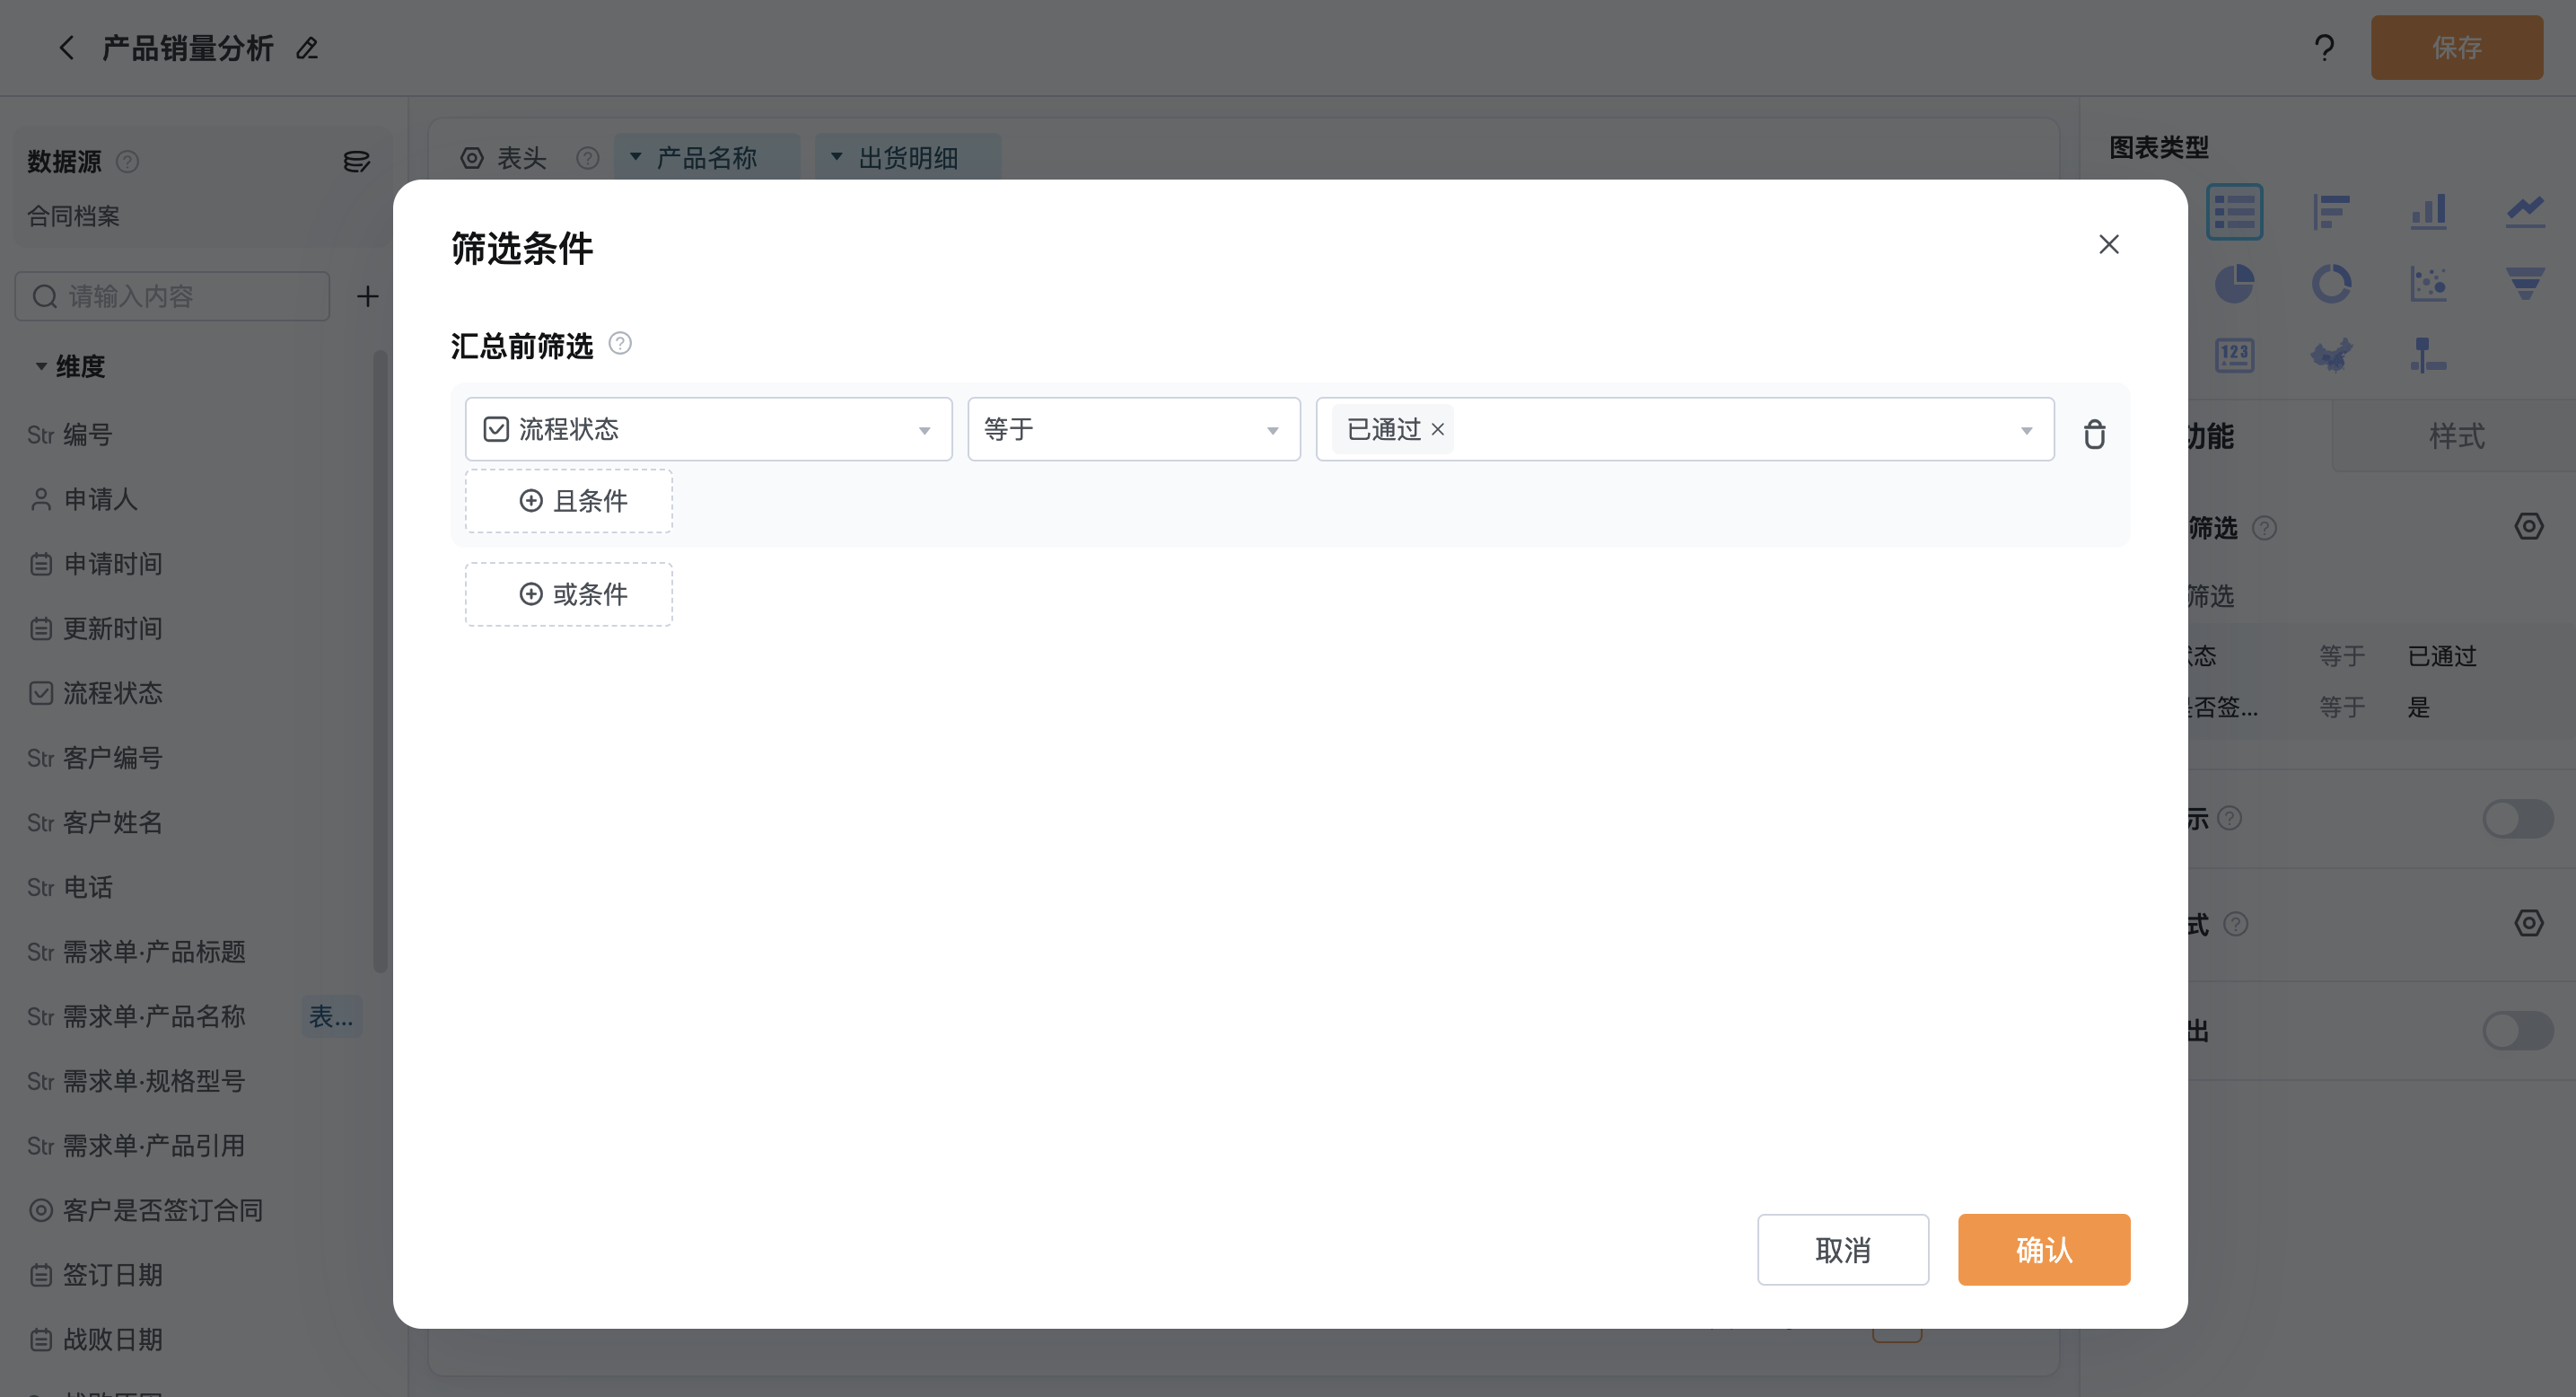The image size is (2576, 1397).
Task: Select the 123 number card chart type
Action: 2234,355
